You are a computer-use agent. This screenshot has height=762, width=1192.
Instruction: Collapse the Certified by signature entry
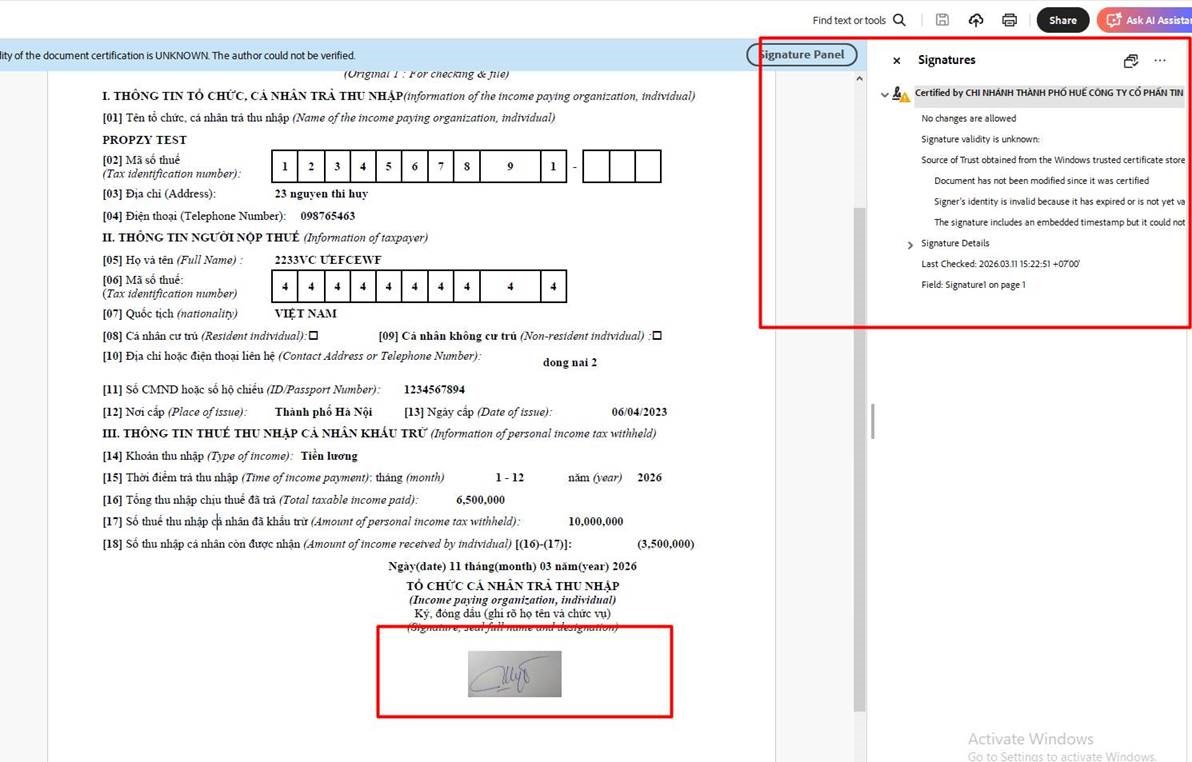click(884, 95)
